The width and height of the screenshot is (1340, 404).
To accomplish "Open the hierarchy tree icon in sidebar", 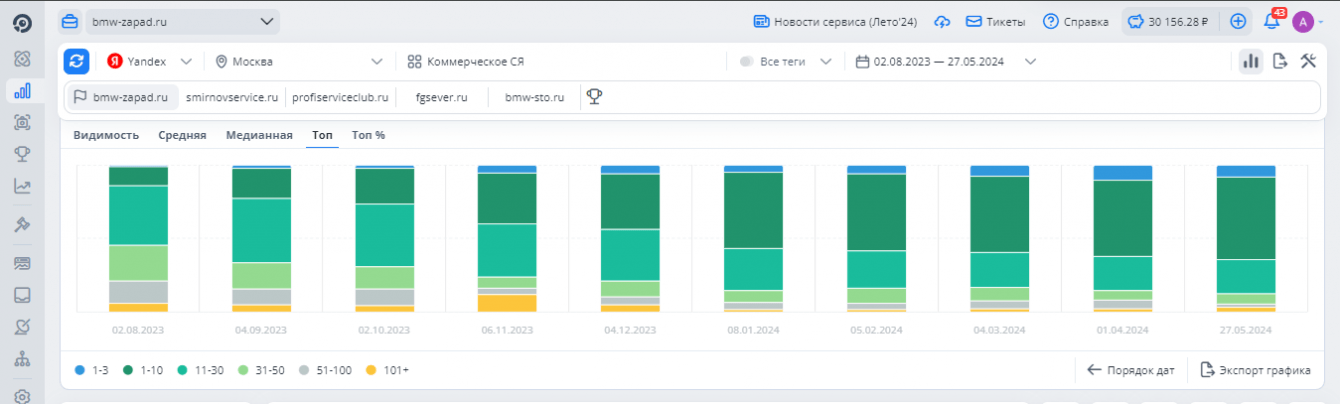I will pyautogui.click(x=22, y=360).
